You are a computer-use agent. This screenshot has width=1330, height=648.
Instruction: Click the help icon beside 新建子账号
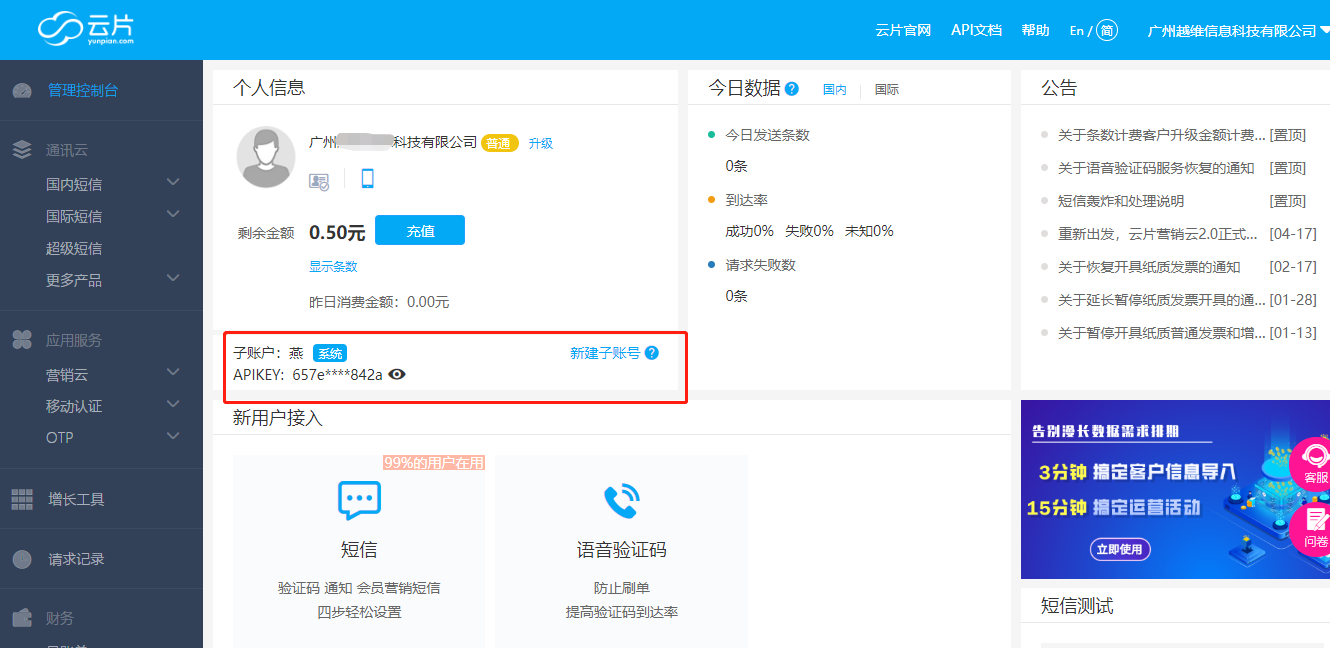click(652, 353)
